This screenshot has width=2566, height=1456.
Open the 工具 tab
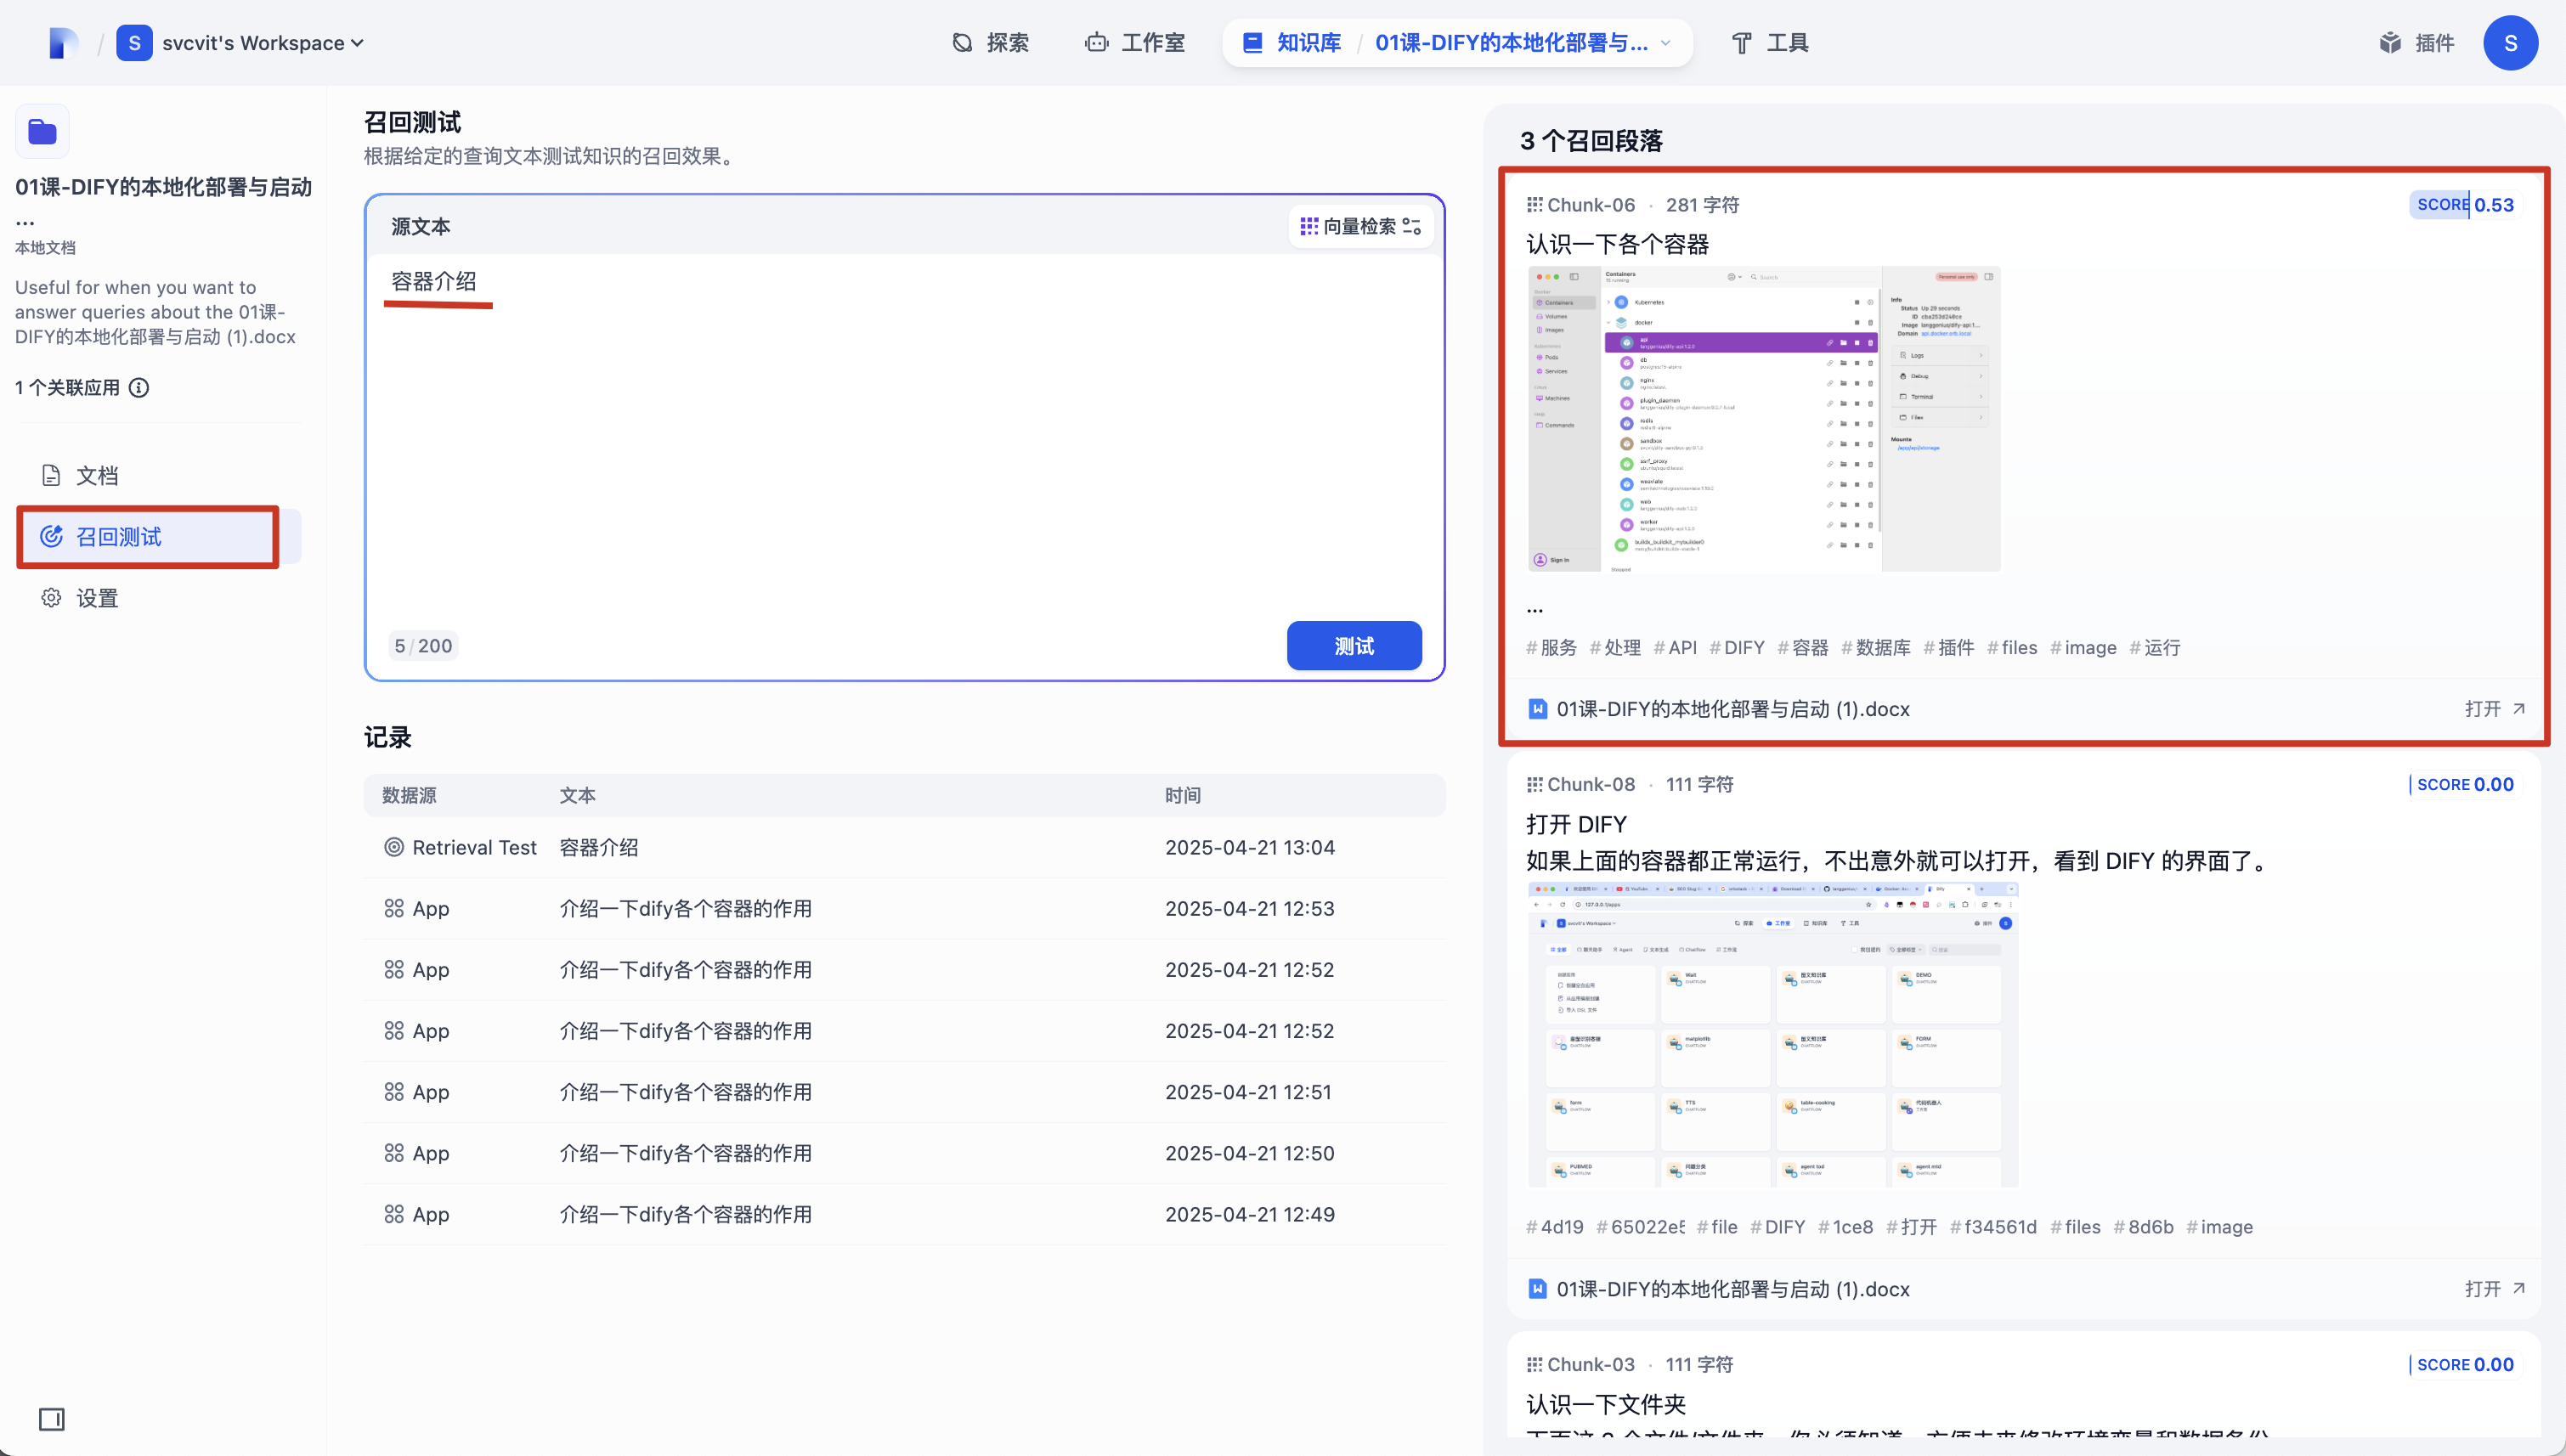[1770, 43]
